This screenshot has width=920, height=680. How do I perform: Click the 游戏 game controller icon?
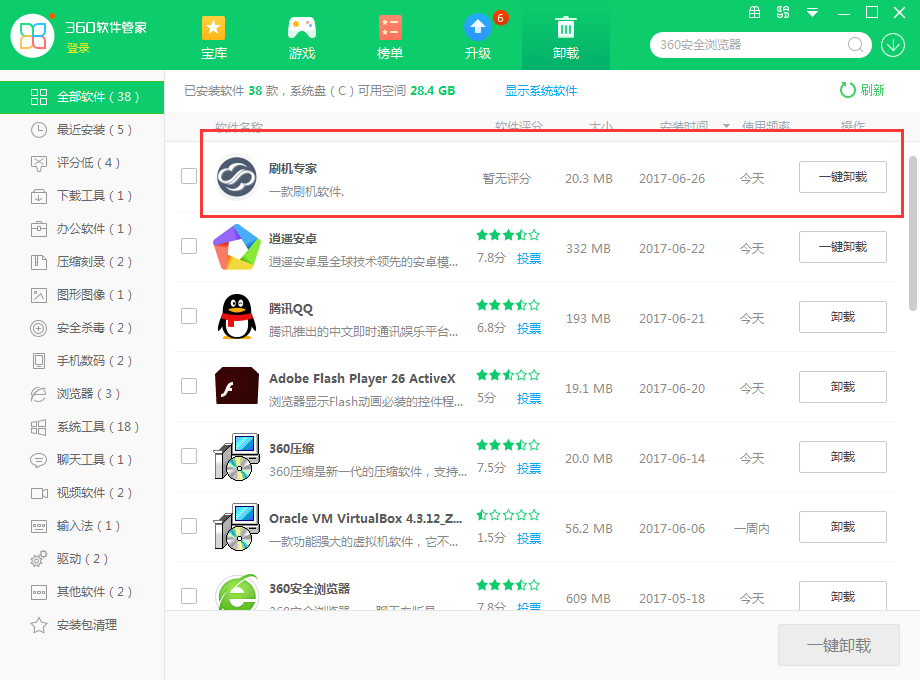pos(301,27)
